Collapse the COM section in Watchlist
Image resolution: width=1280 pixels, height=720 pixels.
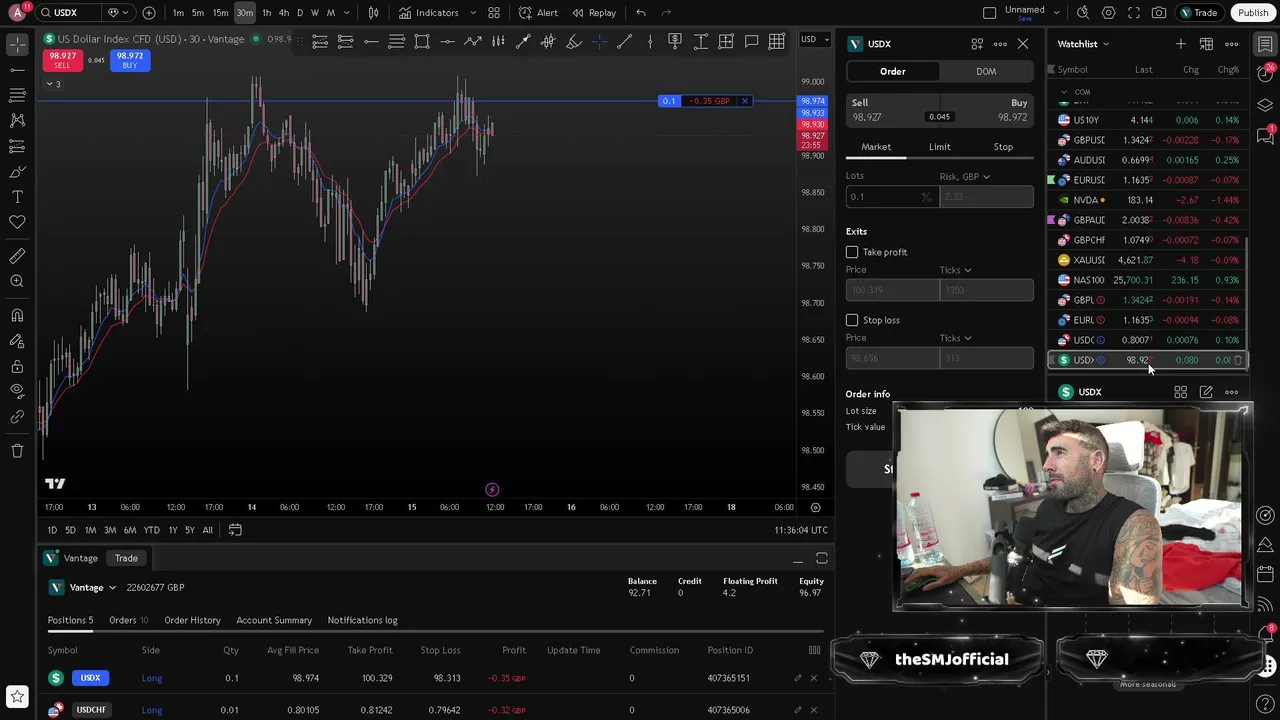click(x=1064, y=92)
